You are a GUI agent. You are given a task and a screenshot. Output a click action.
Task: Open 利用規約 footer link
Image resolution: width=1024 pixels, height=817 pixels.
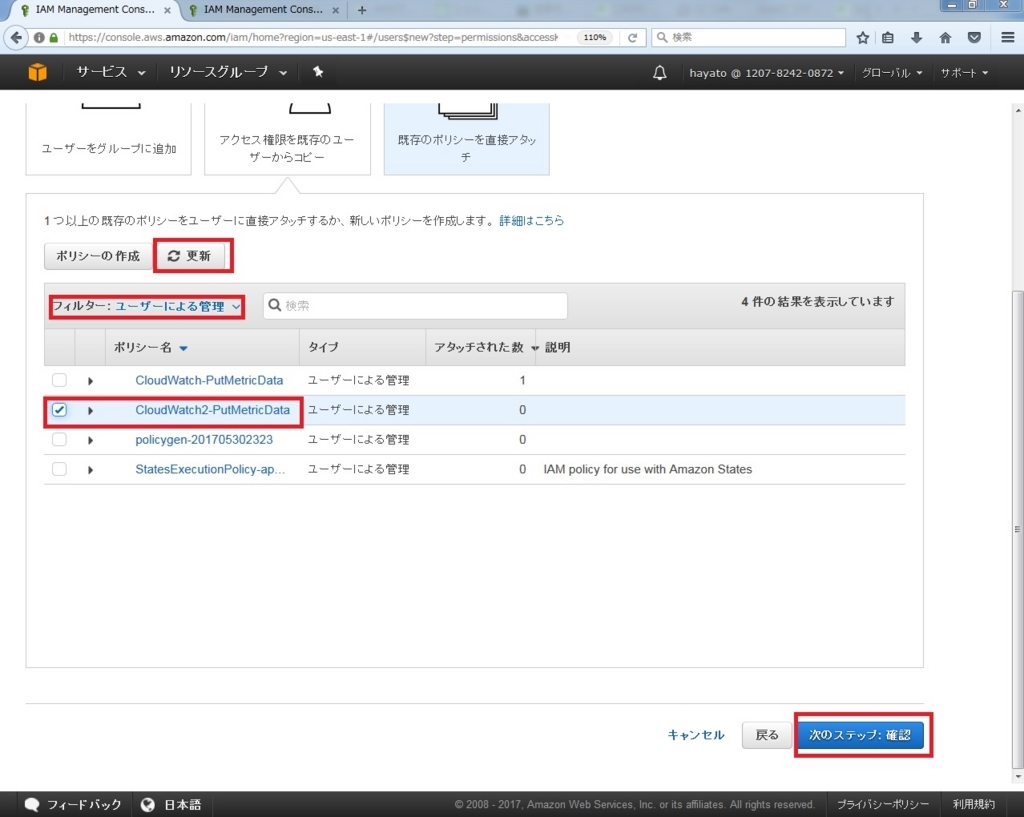click(973, 805)
